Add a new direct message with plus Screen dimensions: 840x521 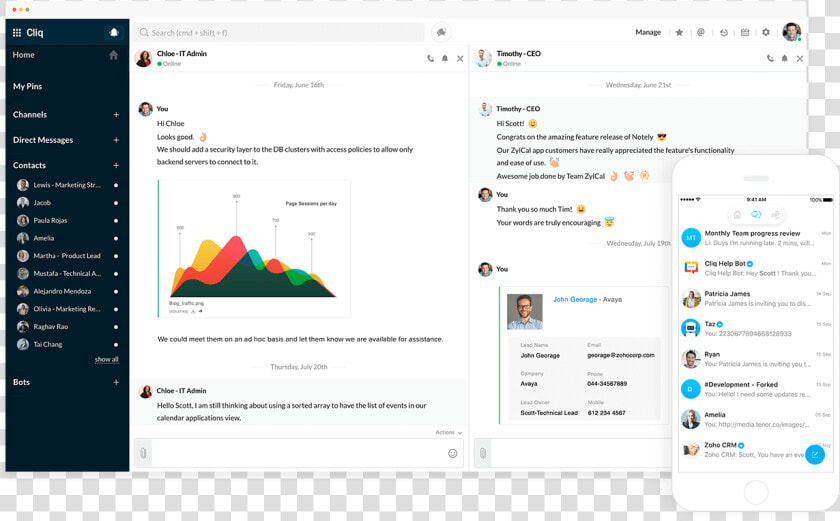(x=116, y=140)
